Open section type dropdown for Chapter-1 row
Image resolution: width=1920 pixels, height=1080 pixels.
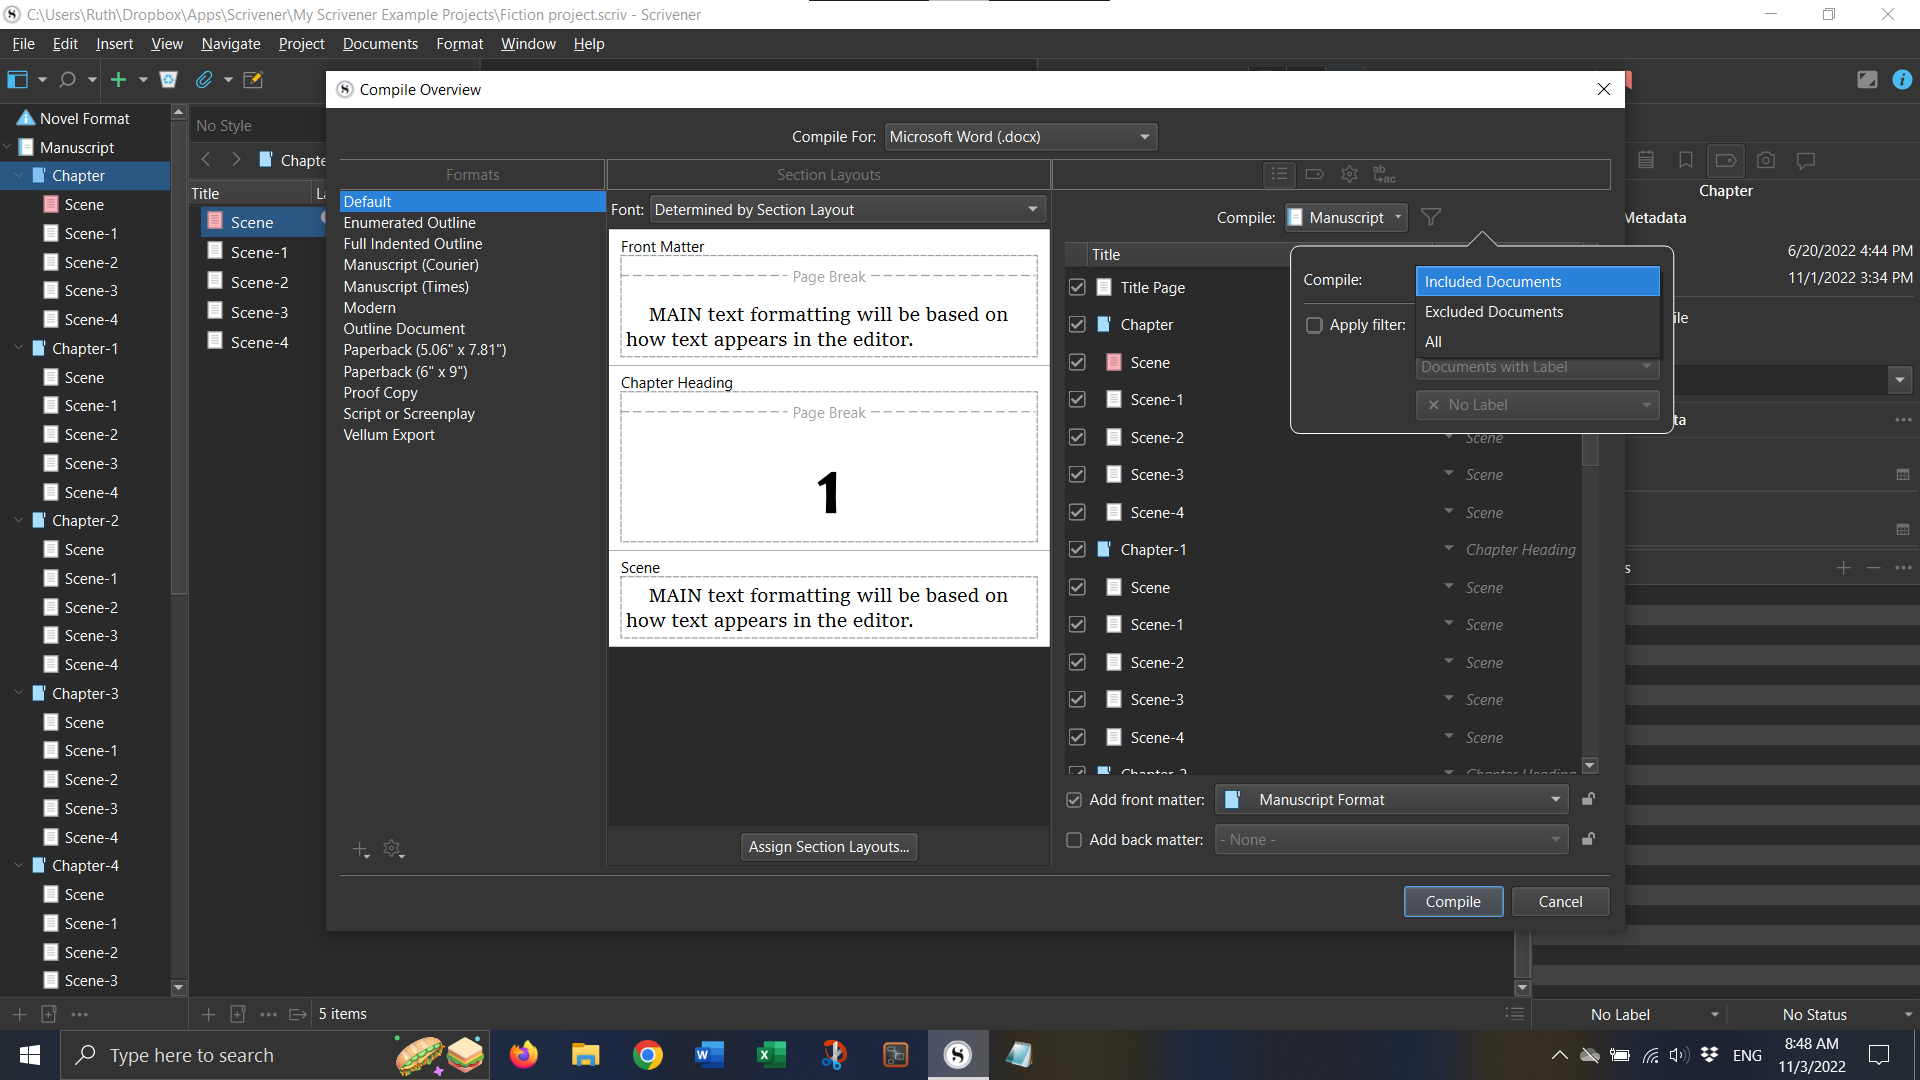coord(1448,548)
